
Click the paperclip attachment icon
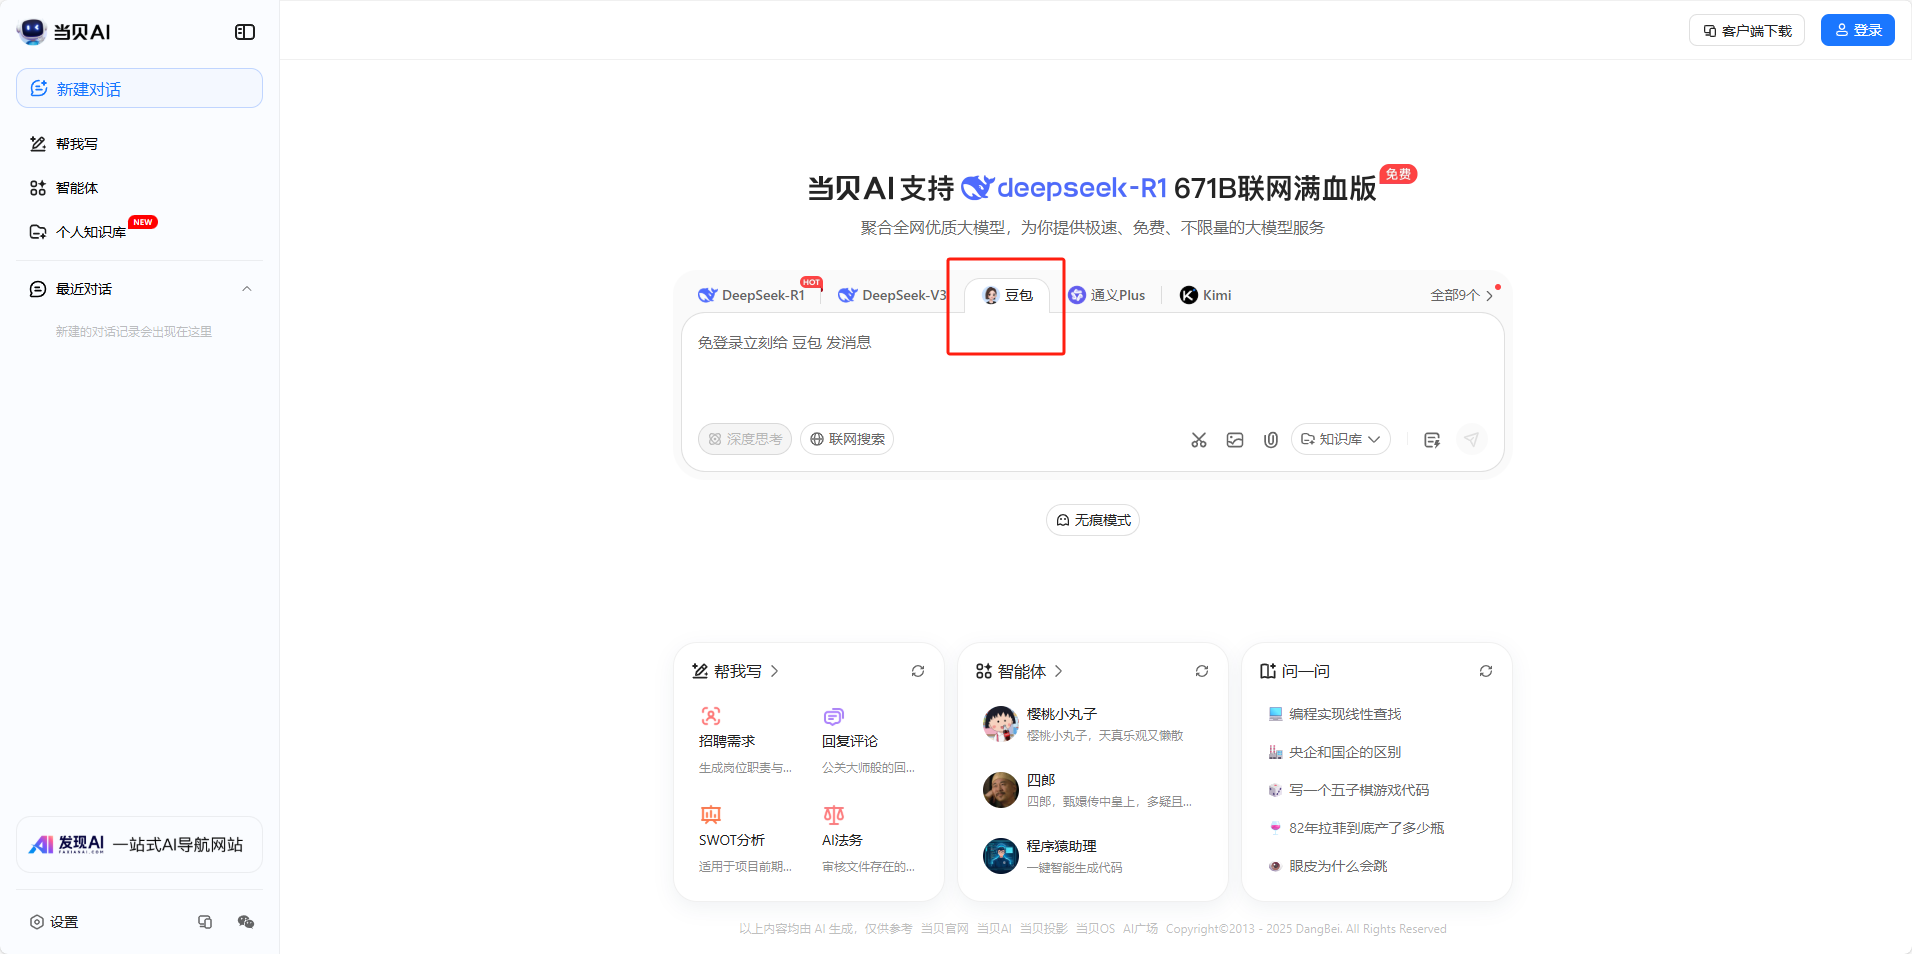point(1271,440)
